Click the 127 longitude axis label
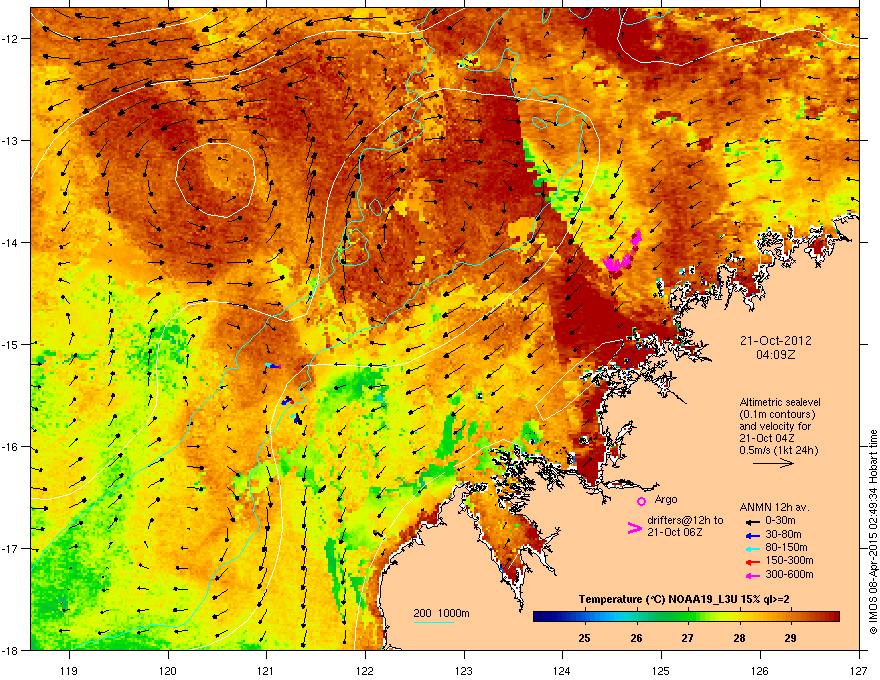 859,671
